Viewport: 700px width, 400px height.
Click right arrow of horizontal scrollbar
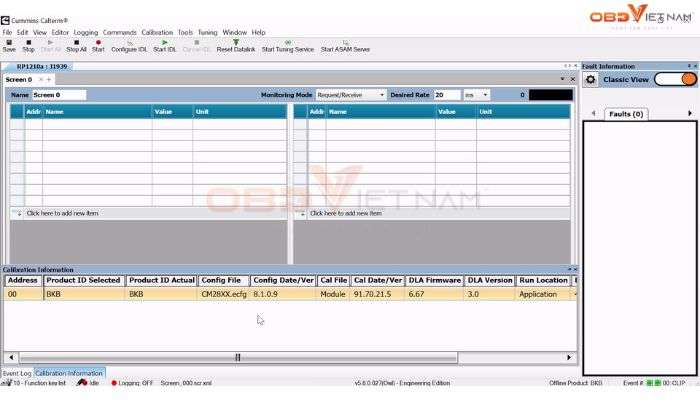(x=569, y=357)
